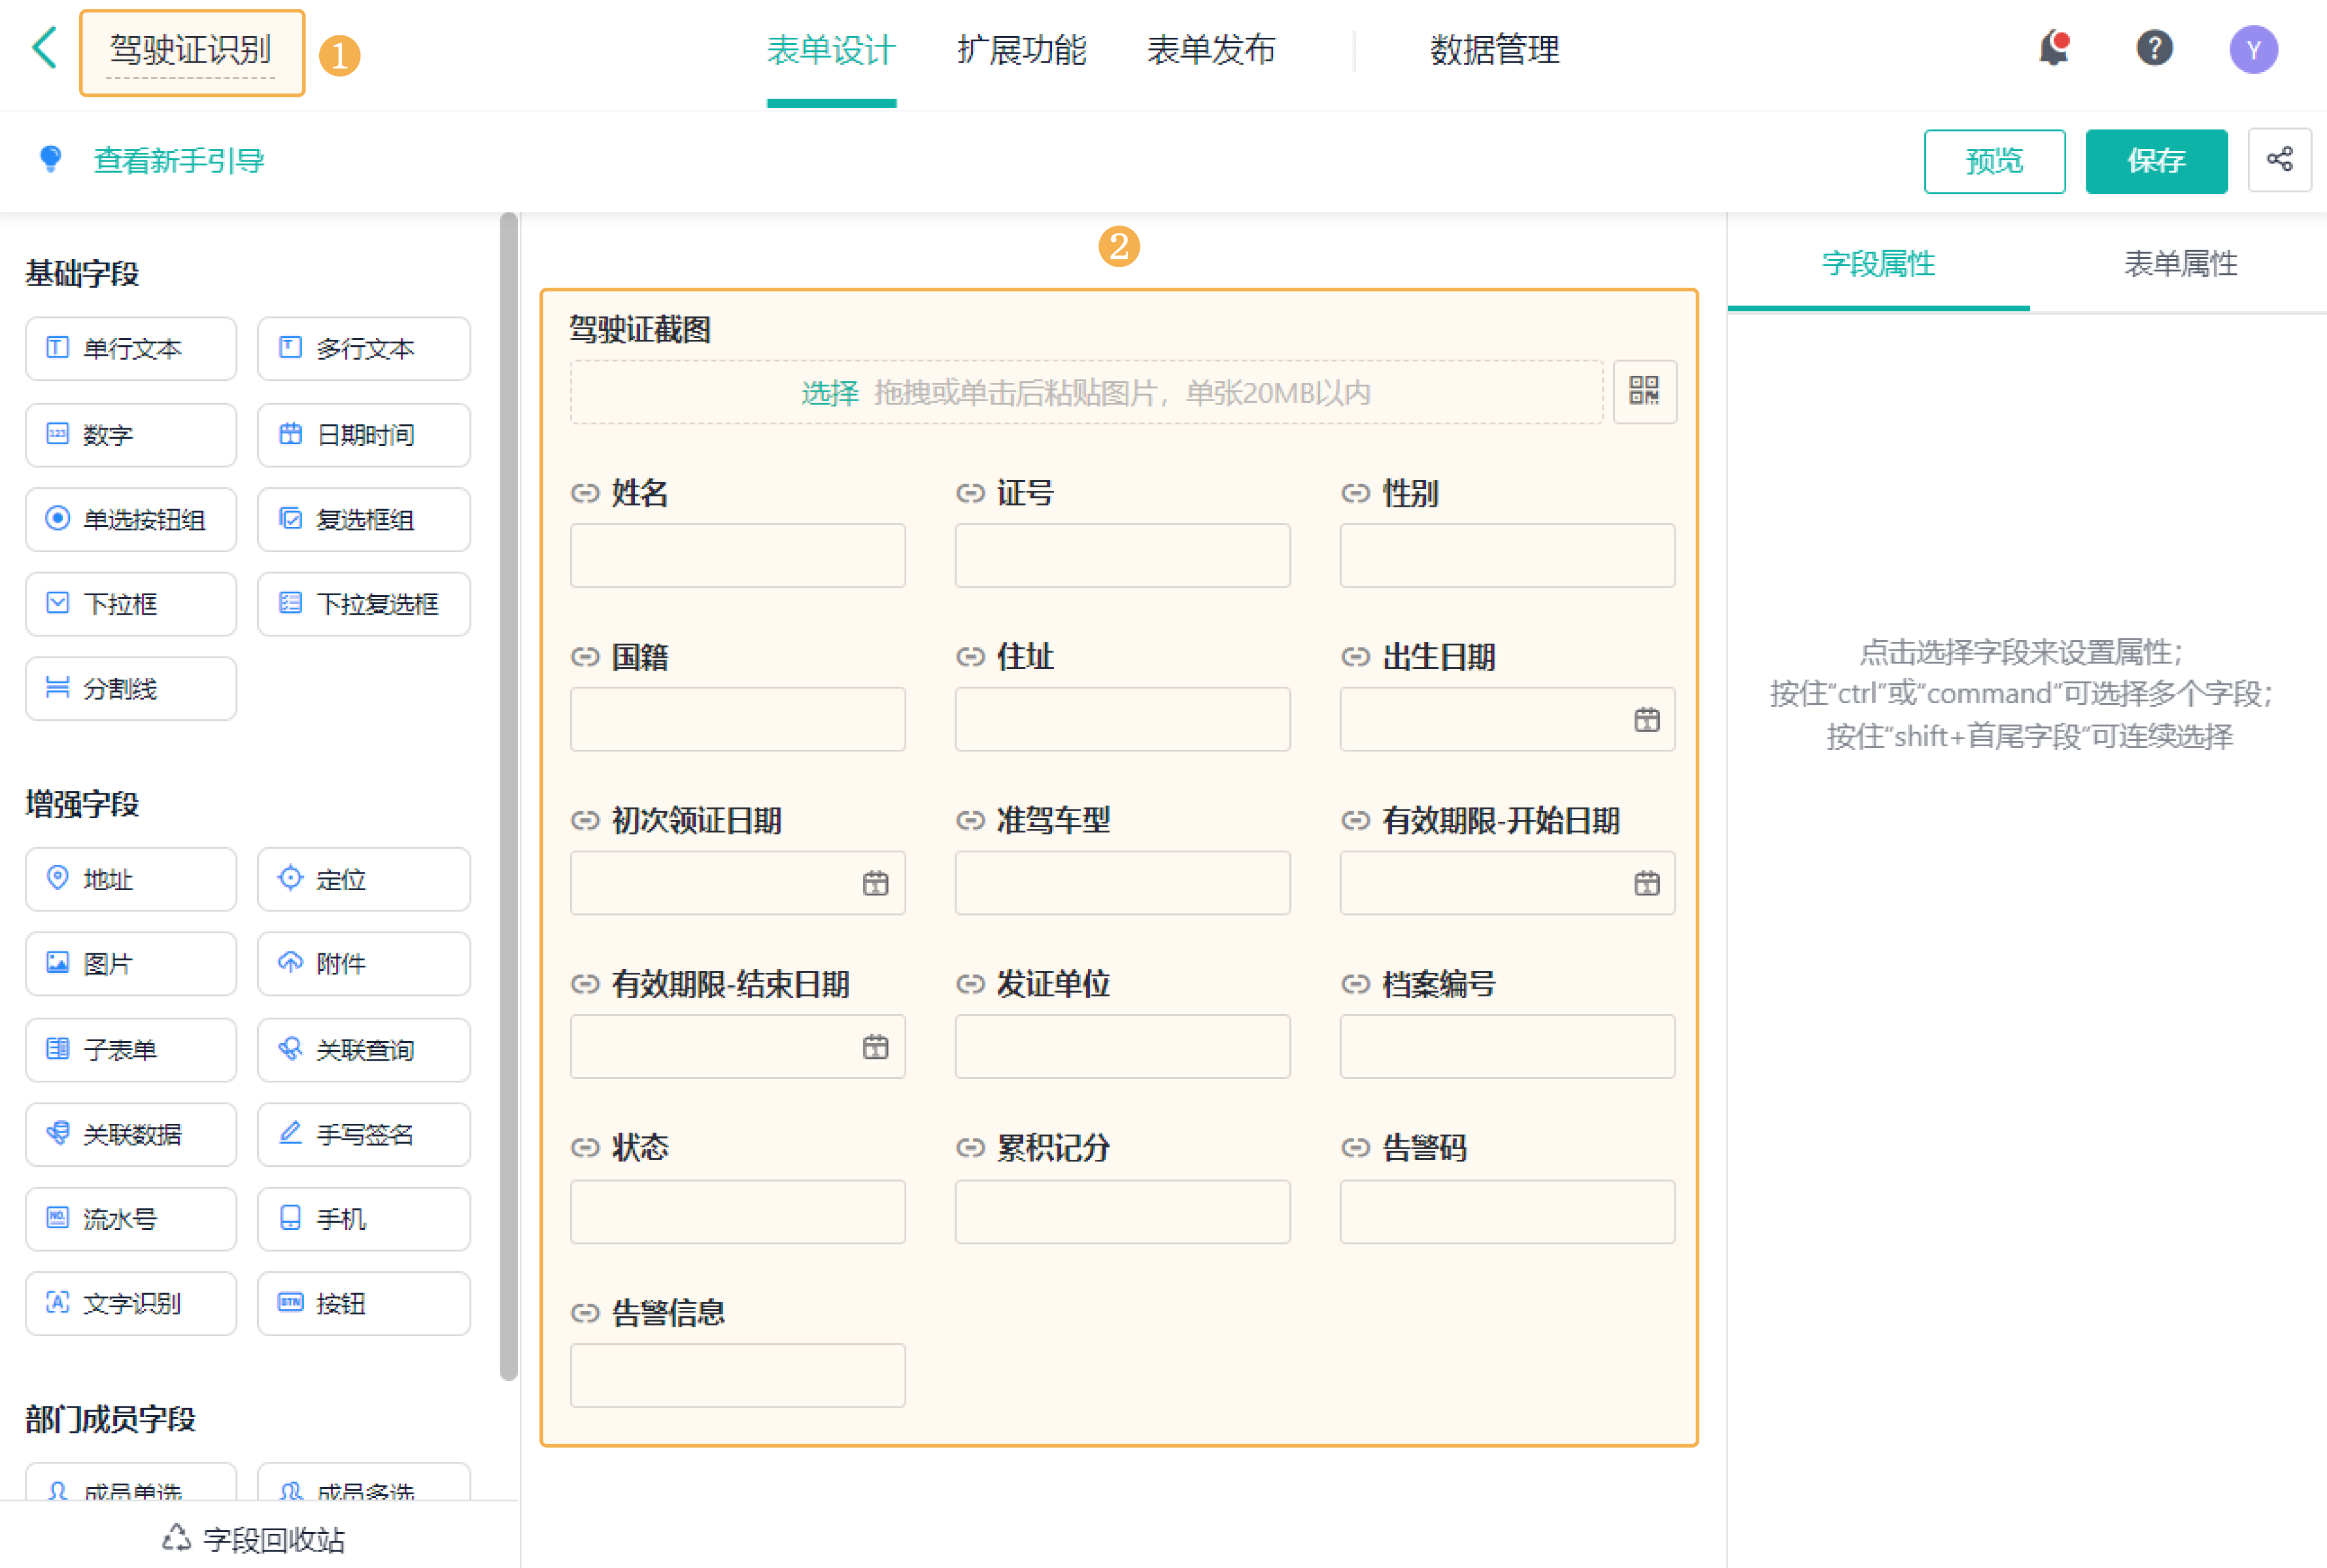The image size is (2327, 1568).
Task: Open calendar for 初次领证日期
Action: pos(875,884)
